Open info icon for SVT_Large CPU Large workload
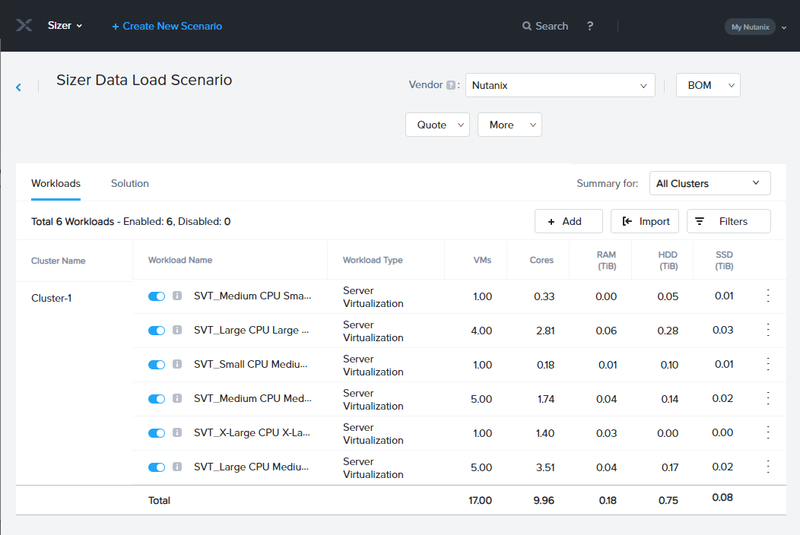This screenshot has width=800, height=535. [177, 330]
